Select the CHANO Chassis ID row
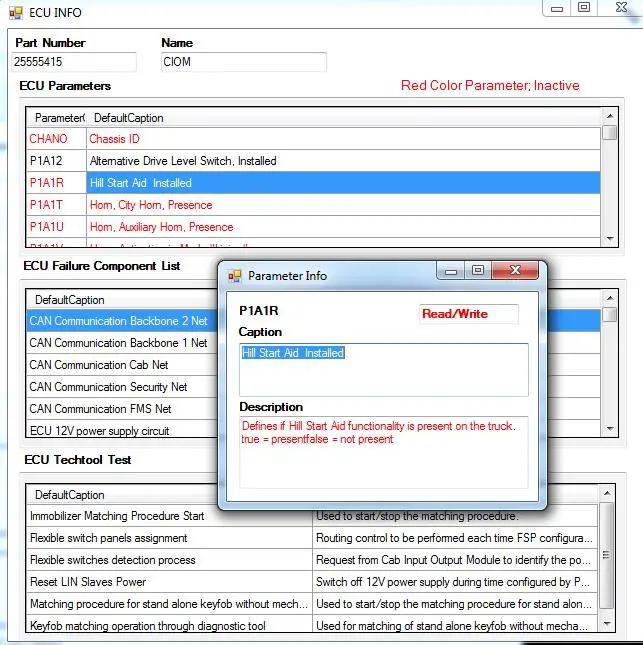Screen dimensions: 643x645 [313, 139]
